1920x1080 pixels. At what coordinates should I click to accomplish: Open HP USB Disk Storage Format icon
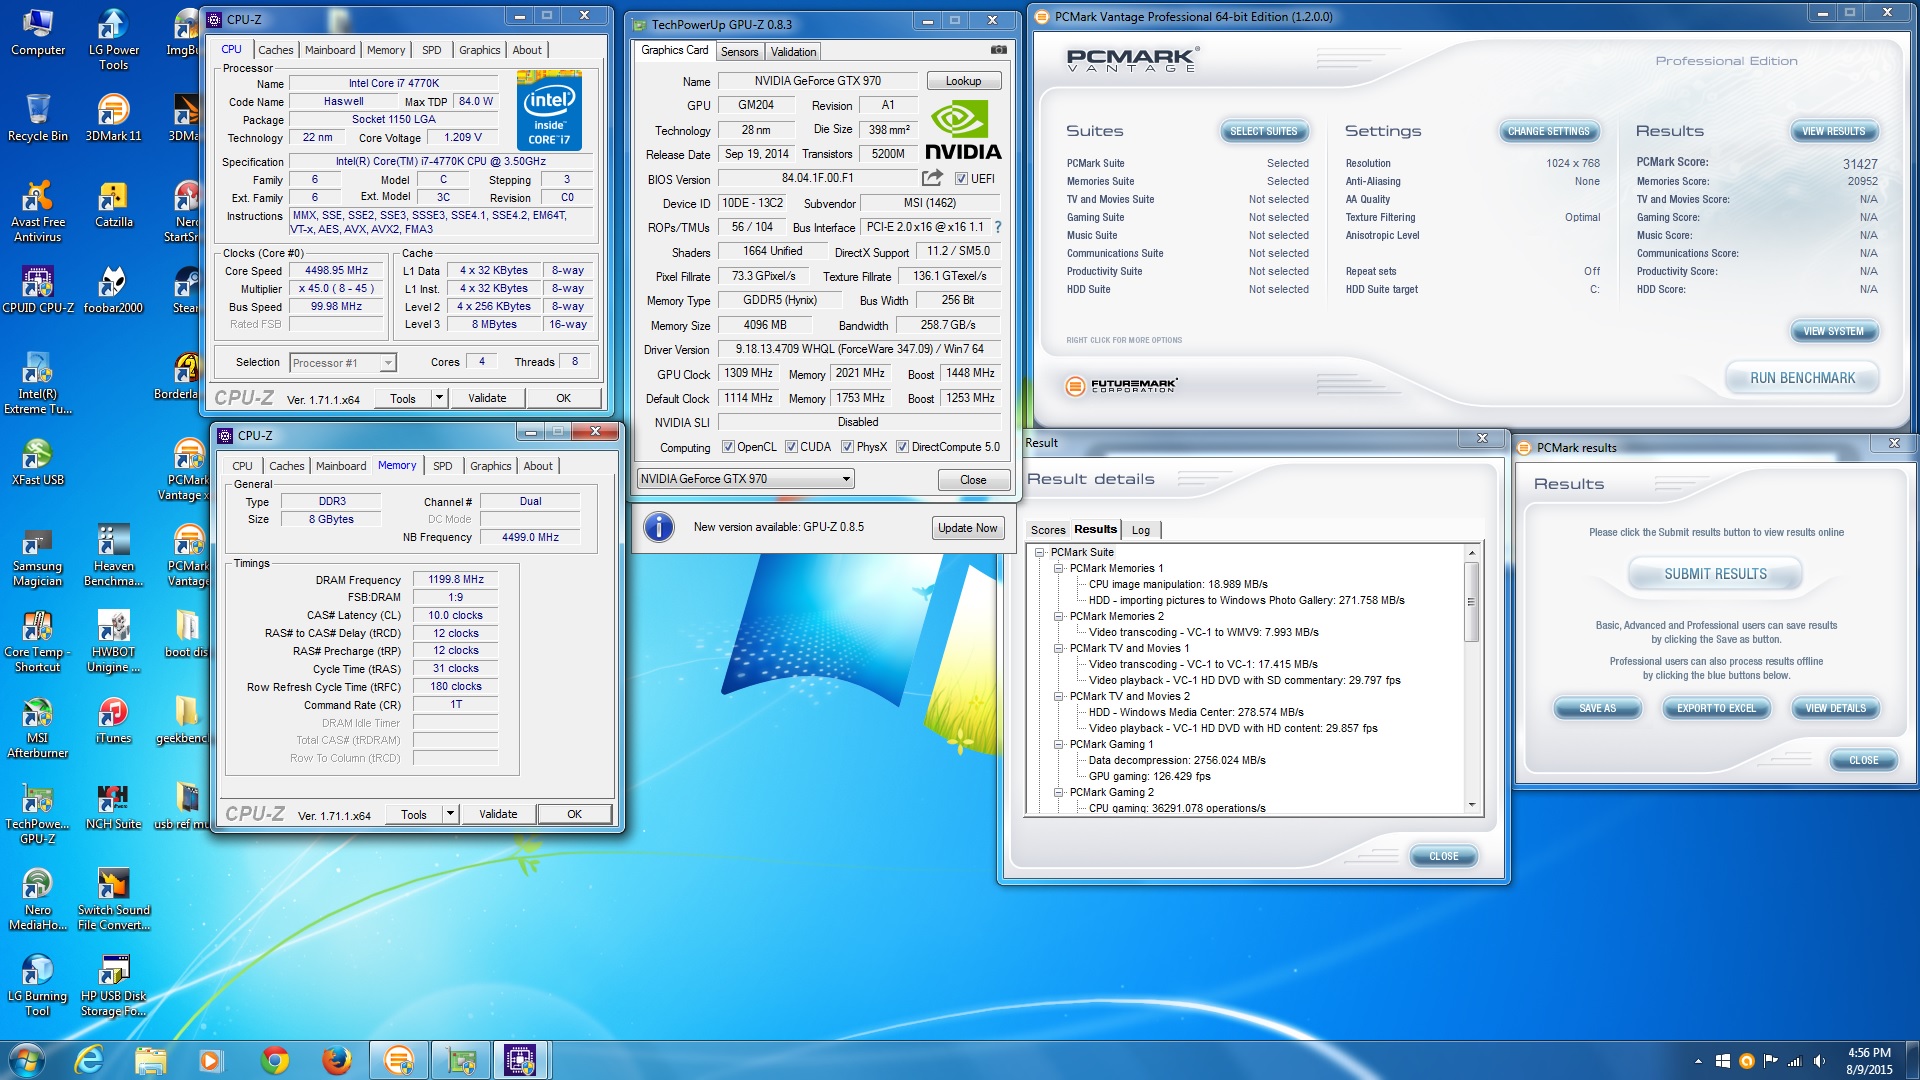click(x=113, y=986)
